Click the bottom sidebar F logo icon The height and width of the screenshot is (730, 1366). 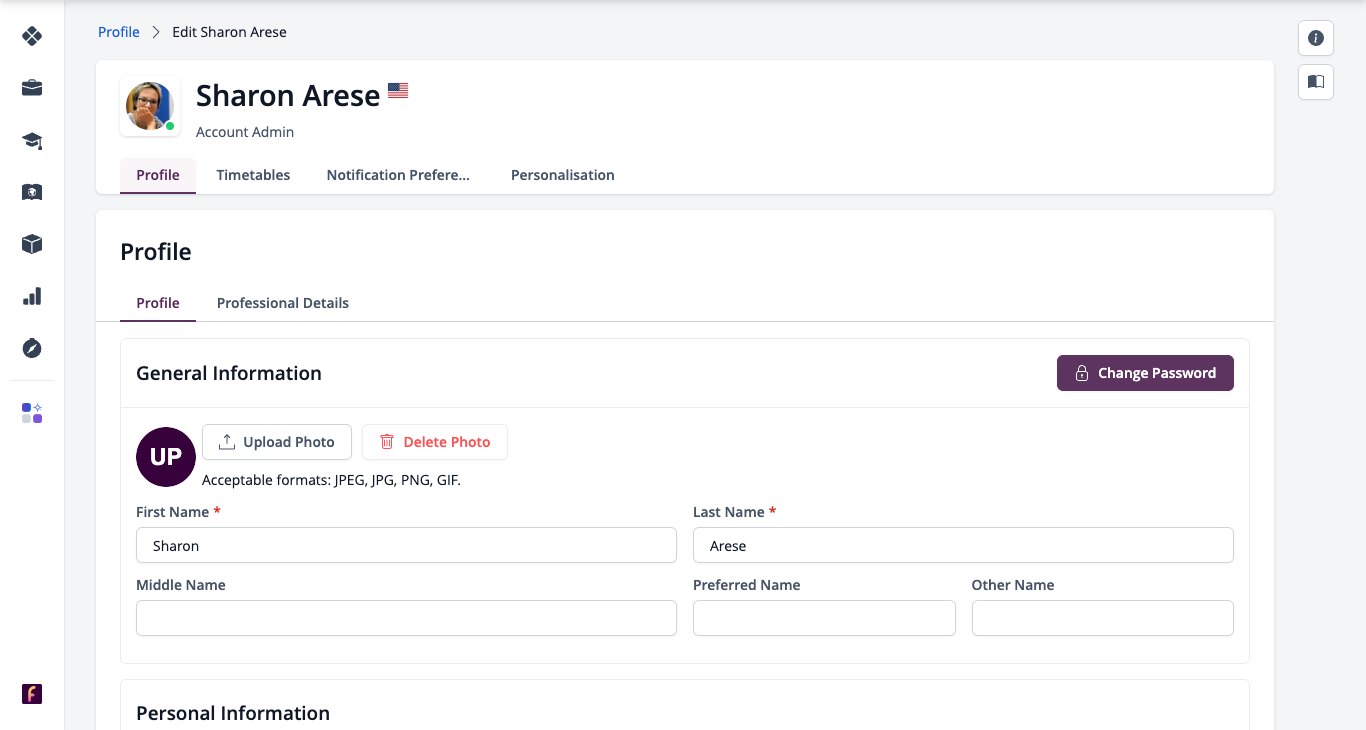click(x=32, y=694)
